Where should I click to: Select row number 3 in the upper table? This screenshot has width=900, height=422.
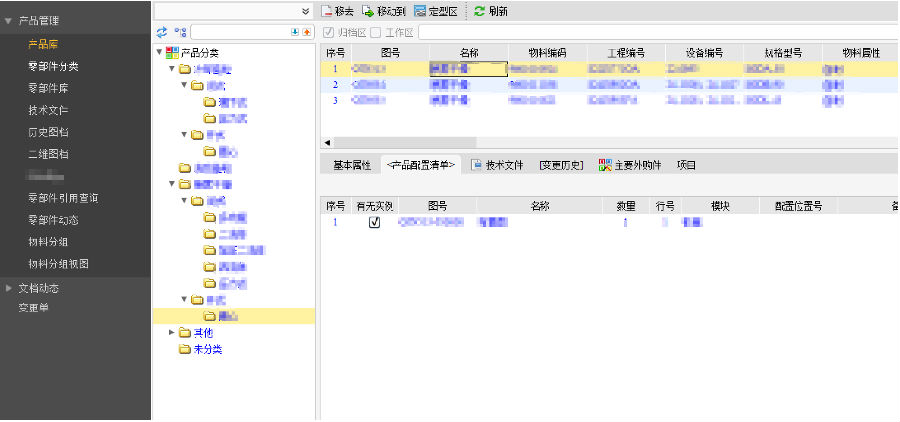coord(335,100)
